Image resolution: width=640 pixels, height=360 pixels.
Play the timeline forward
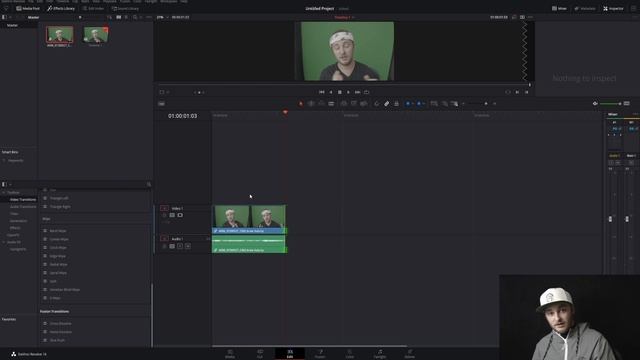[348, 92]
